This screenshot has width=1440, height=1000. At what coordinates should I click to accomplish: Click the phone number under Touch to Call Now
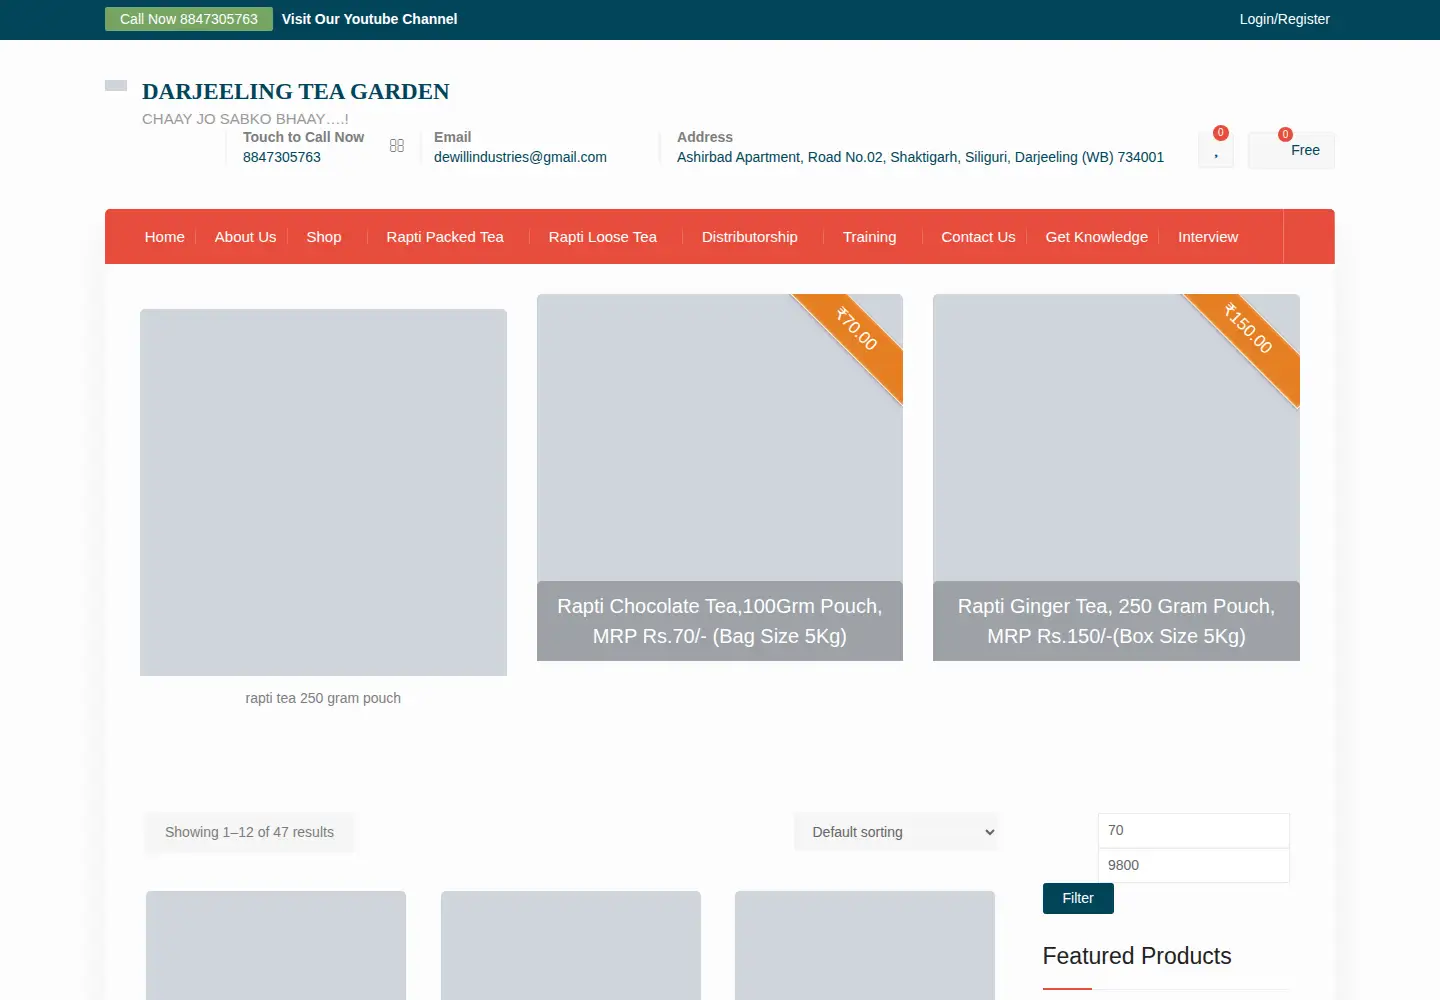(x=282, y=157)
